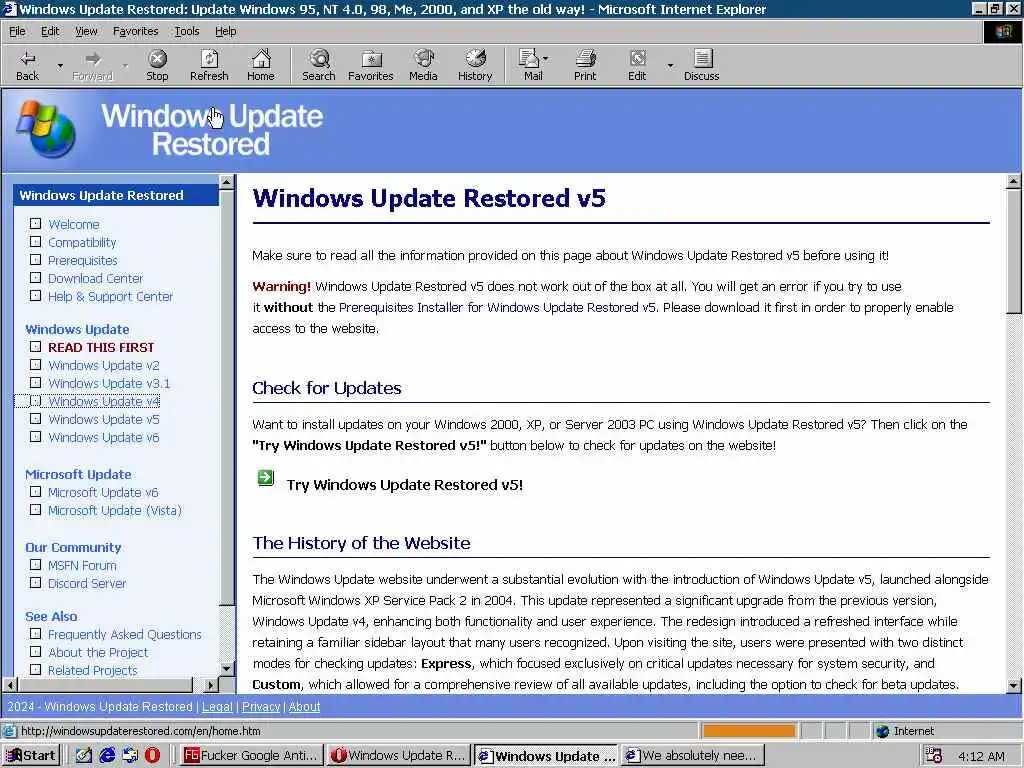Screen dimensions: 1024x768
Task: Reload the page with the Refresh button
Action: pyautogui.click(x=209, y=65)
